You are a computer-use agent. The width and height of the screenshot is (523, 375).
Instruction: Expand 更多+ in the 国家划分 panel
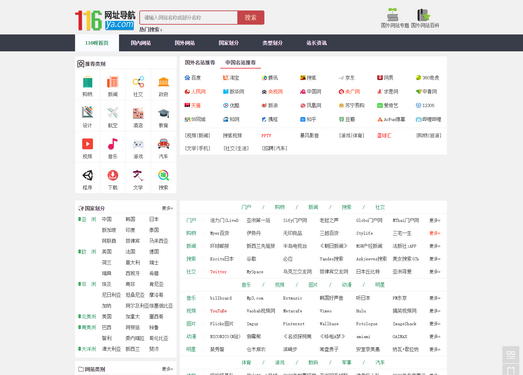(x=167, y=208)
